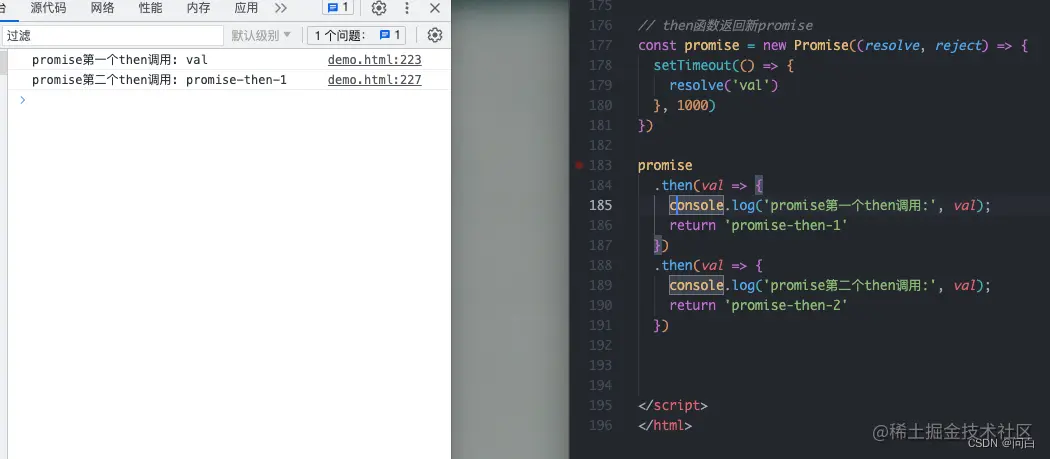Open the 应用 tab

click(x=246, y=8)
